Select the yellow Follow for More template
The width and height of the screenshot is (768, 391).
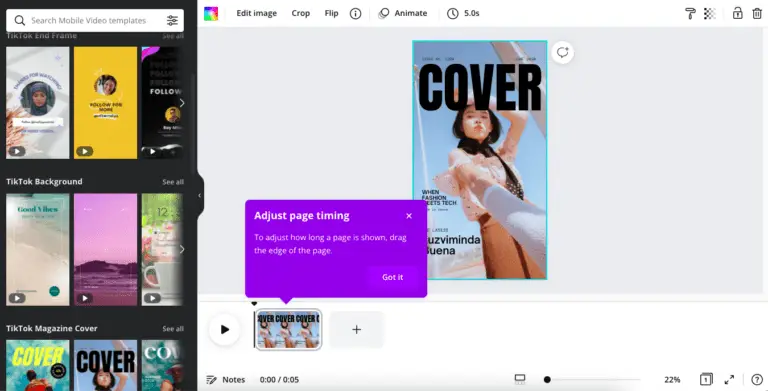point(105,102)
